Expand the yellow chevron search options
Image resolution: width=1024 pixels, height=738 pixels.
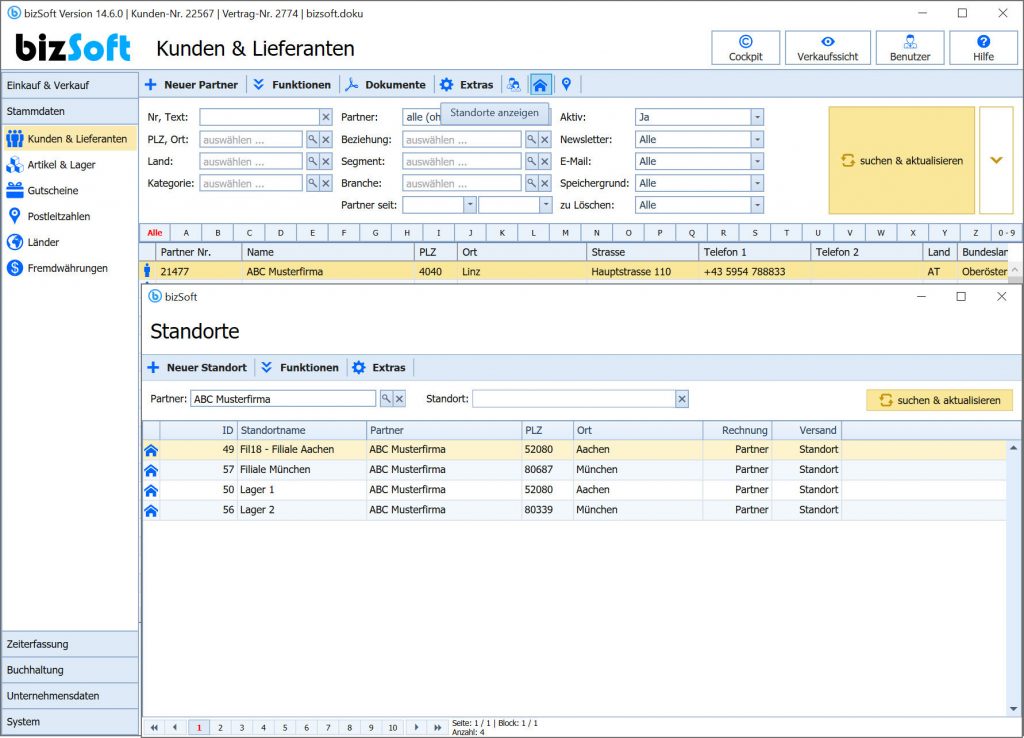[996, 161]
